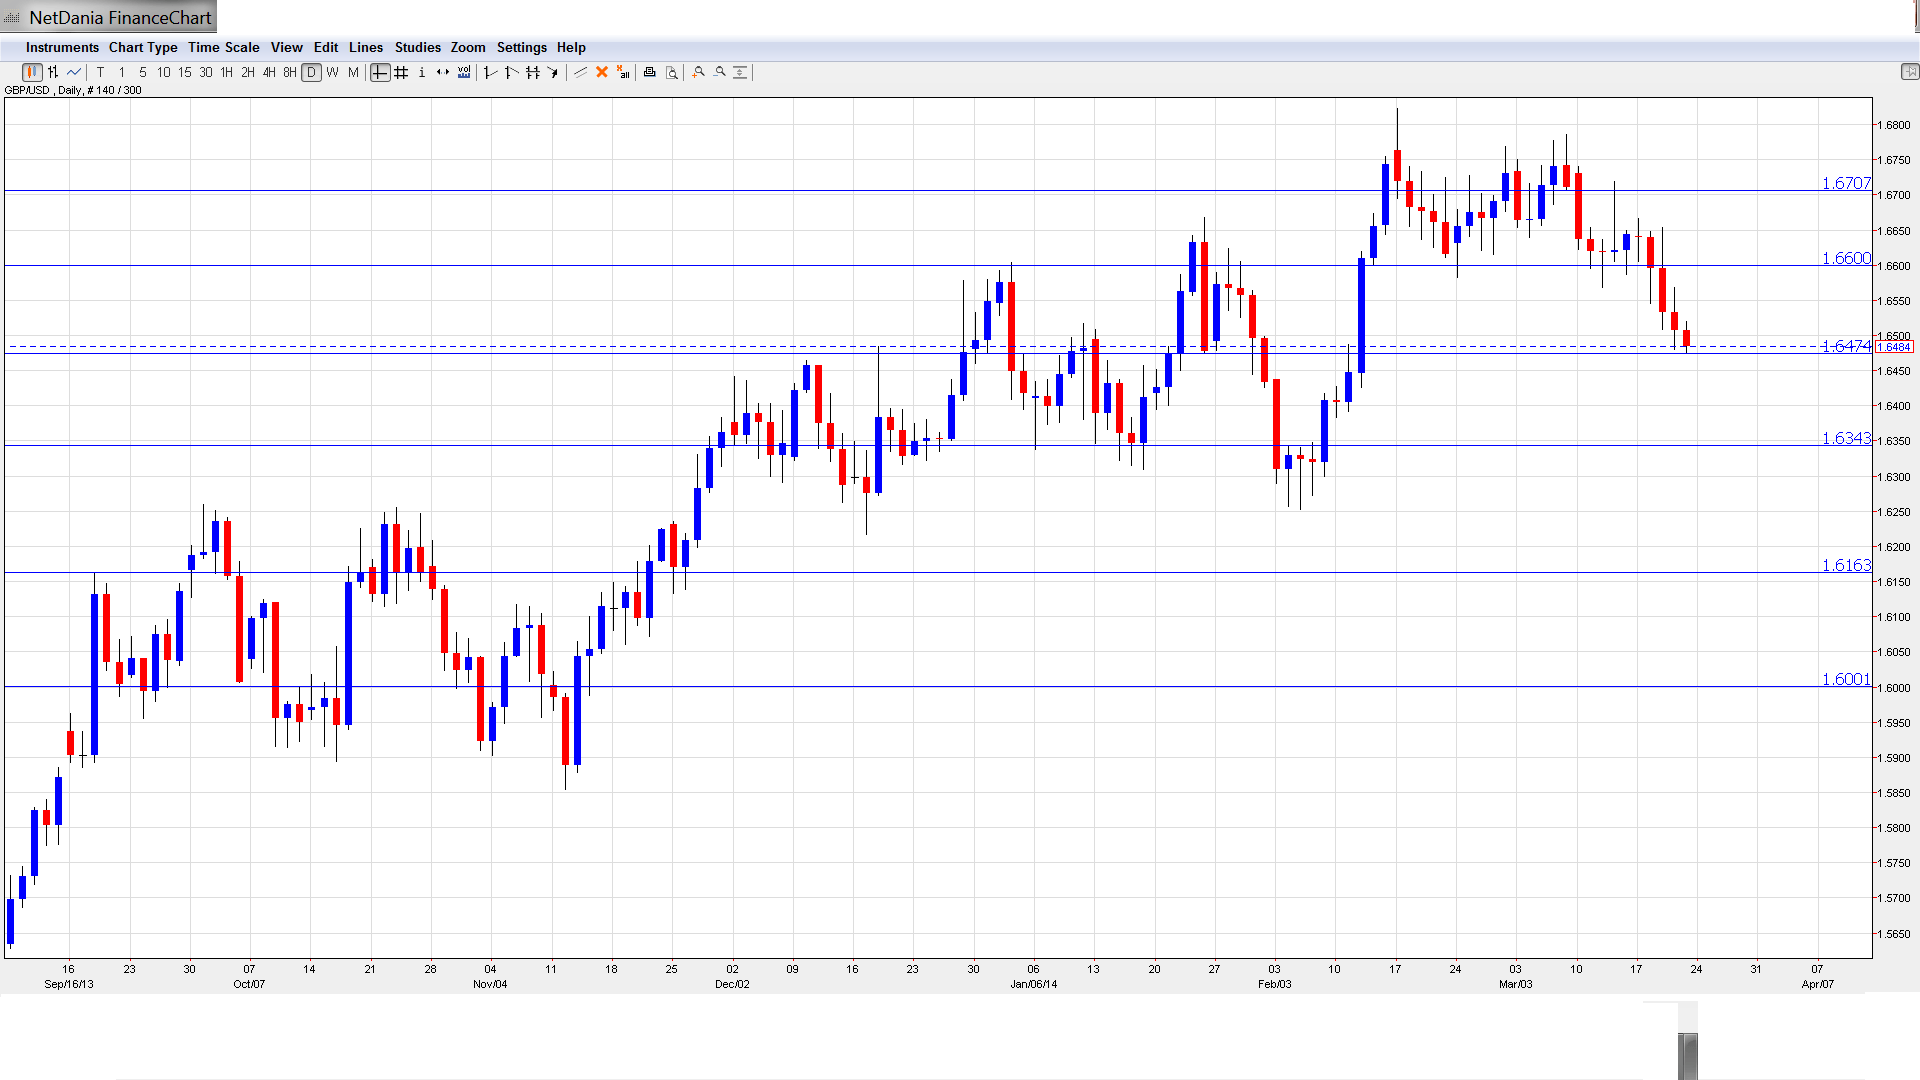Viewport: 1920px width, 1080px height.
Task: Click the print chart icon
Action: pos(650,72)
